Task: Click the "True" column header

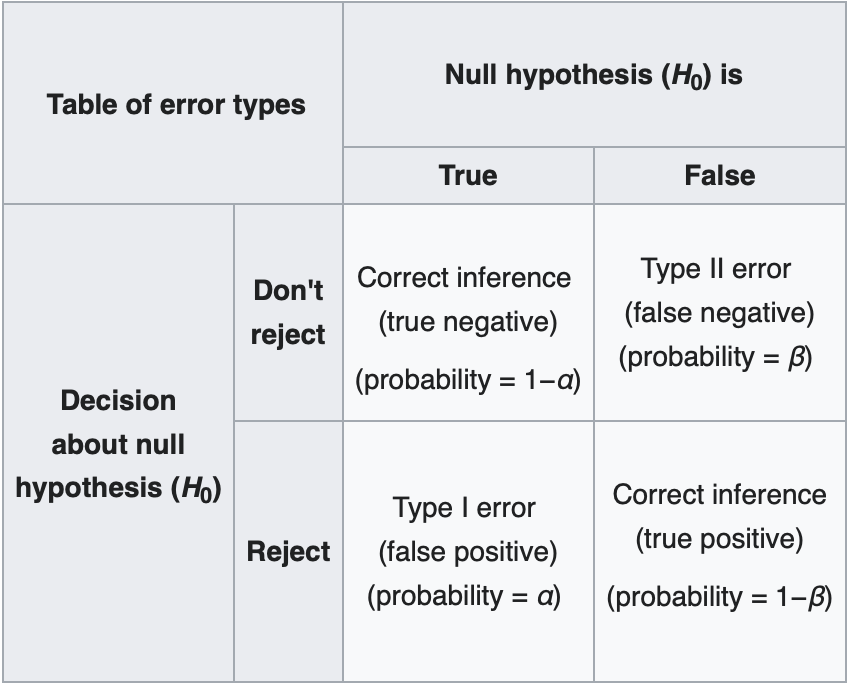Action: [x=467, y=176]
